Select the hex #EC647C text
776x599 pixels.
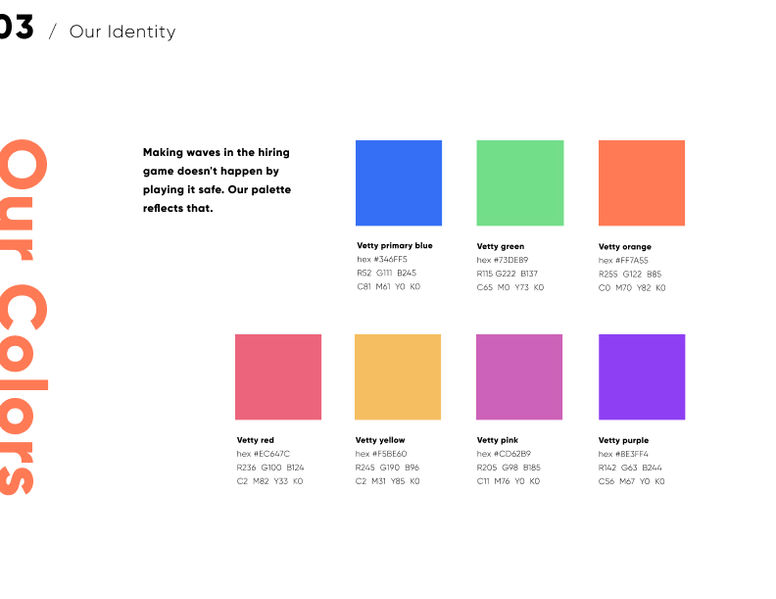click(263, 454)
